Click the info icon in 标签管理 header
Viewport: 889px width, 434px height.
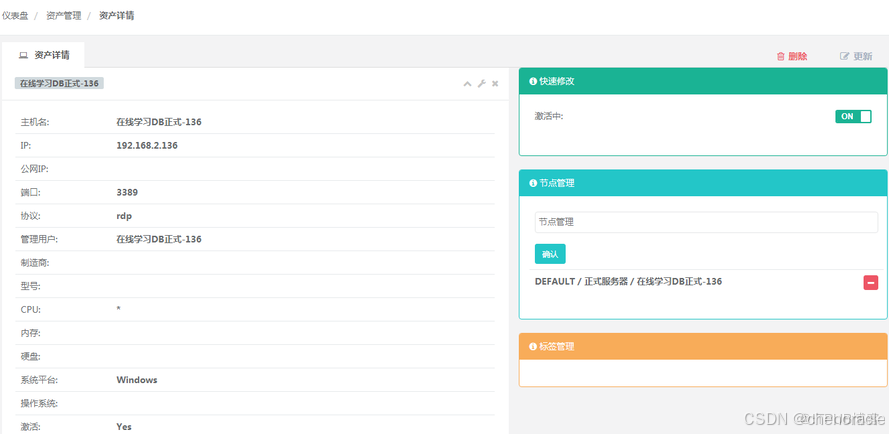(x=532, y=346)
